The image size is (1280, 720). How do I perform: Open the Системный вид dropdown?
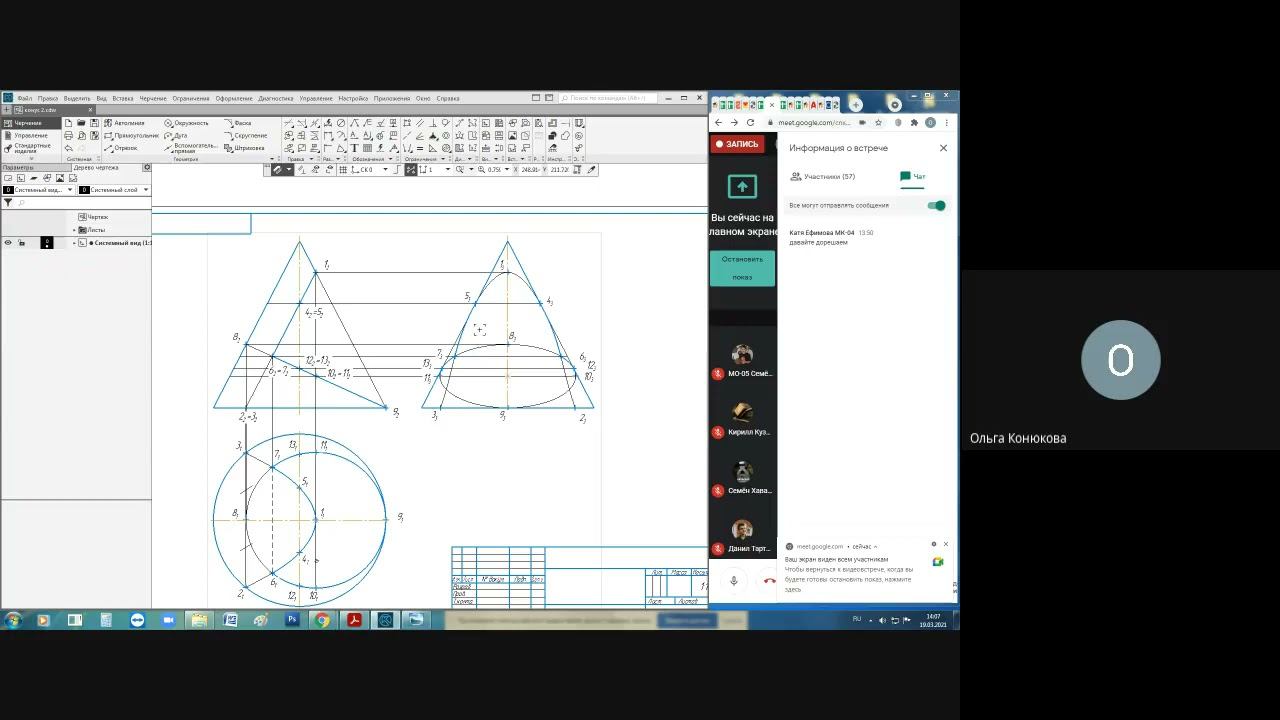[39, 190]
